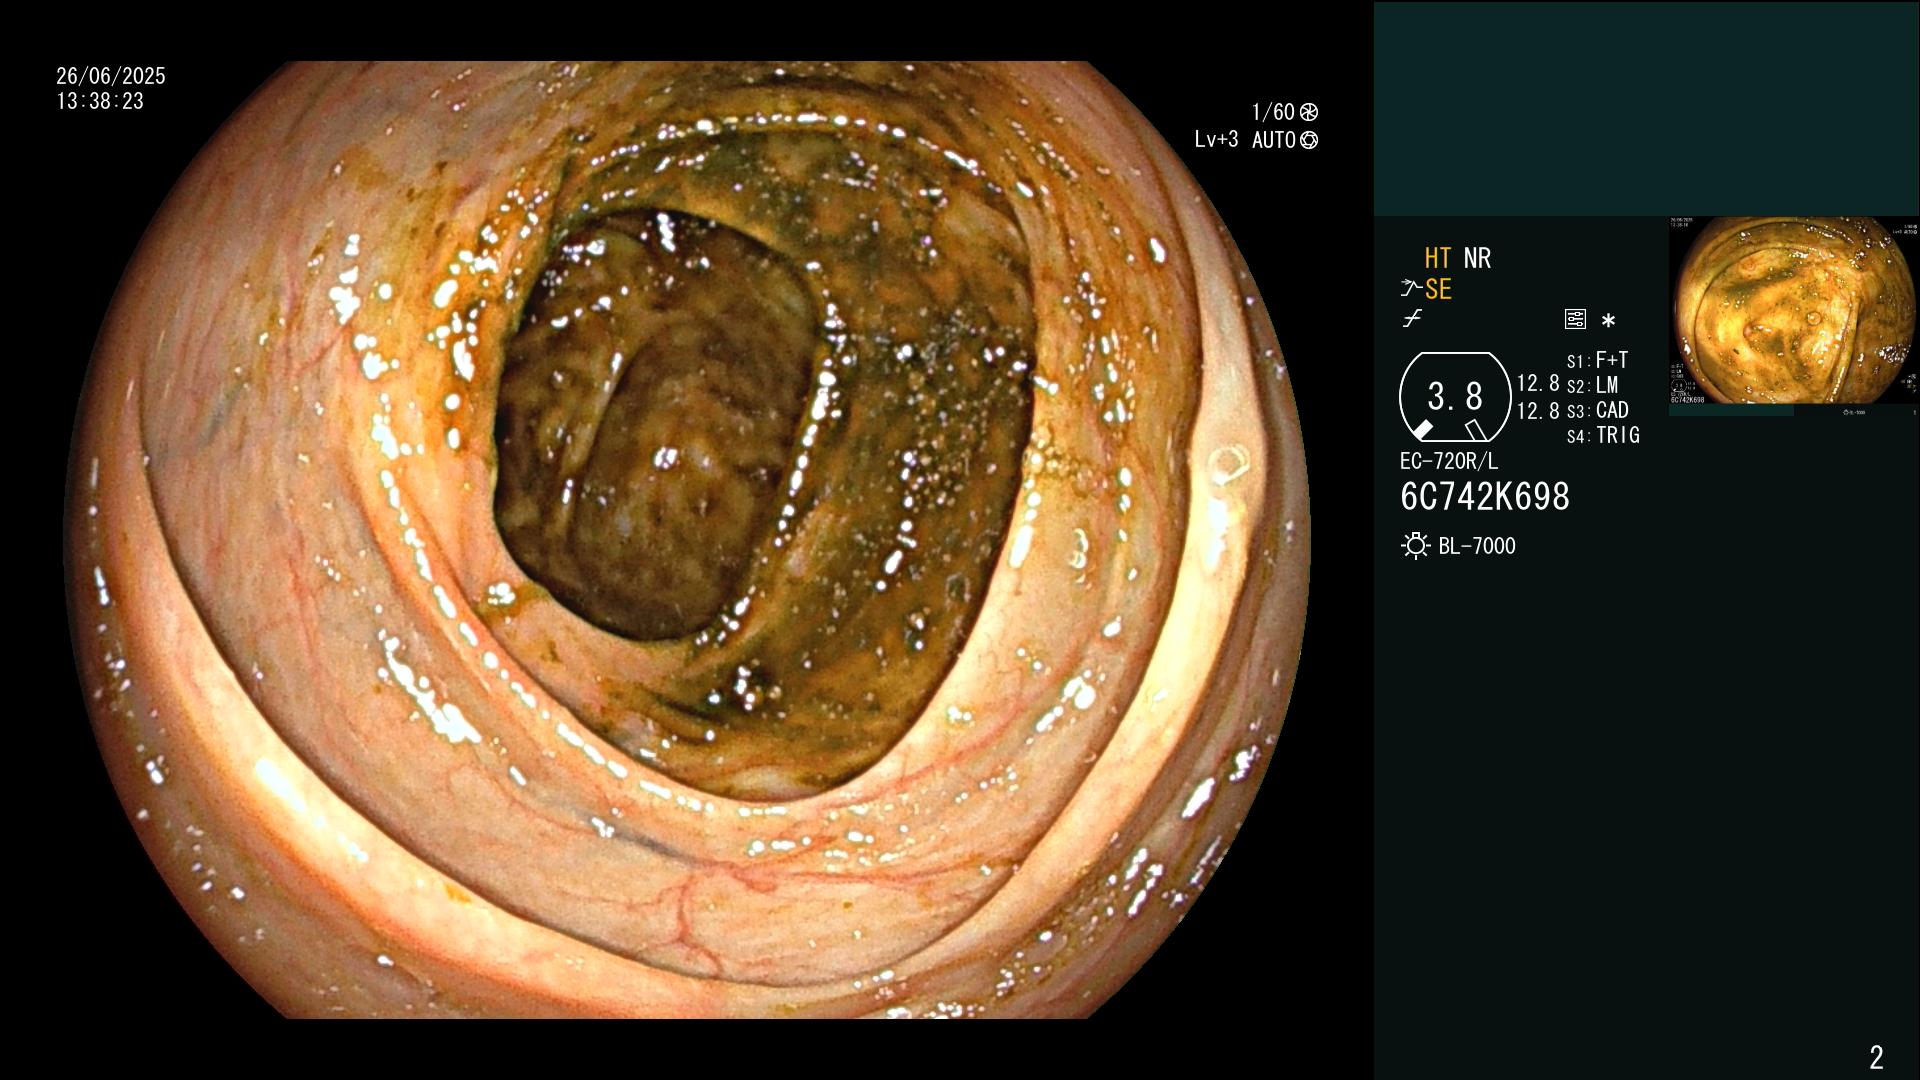Click the scope tip diagram showing 3.8

coord(1455,397)
